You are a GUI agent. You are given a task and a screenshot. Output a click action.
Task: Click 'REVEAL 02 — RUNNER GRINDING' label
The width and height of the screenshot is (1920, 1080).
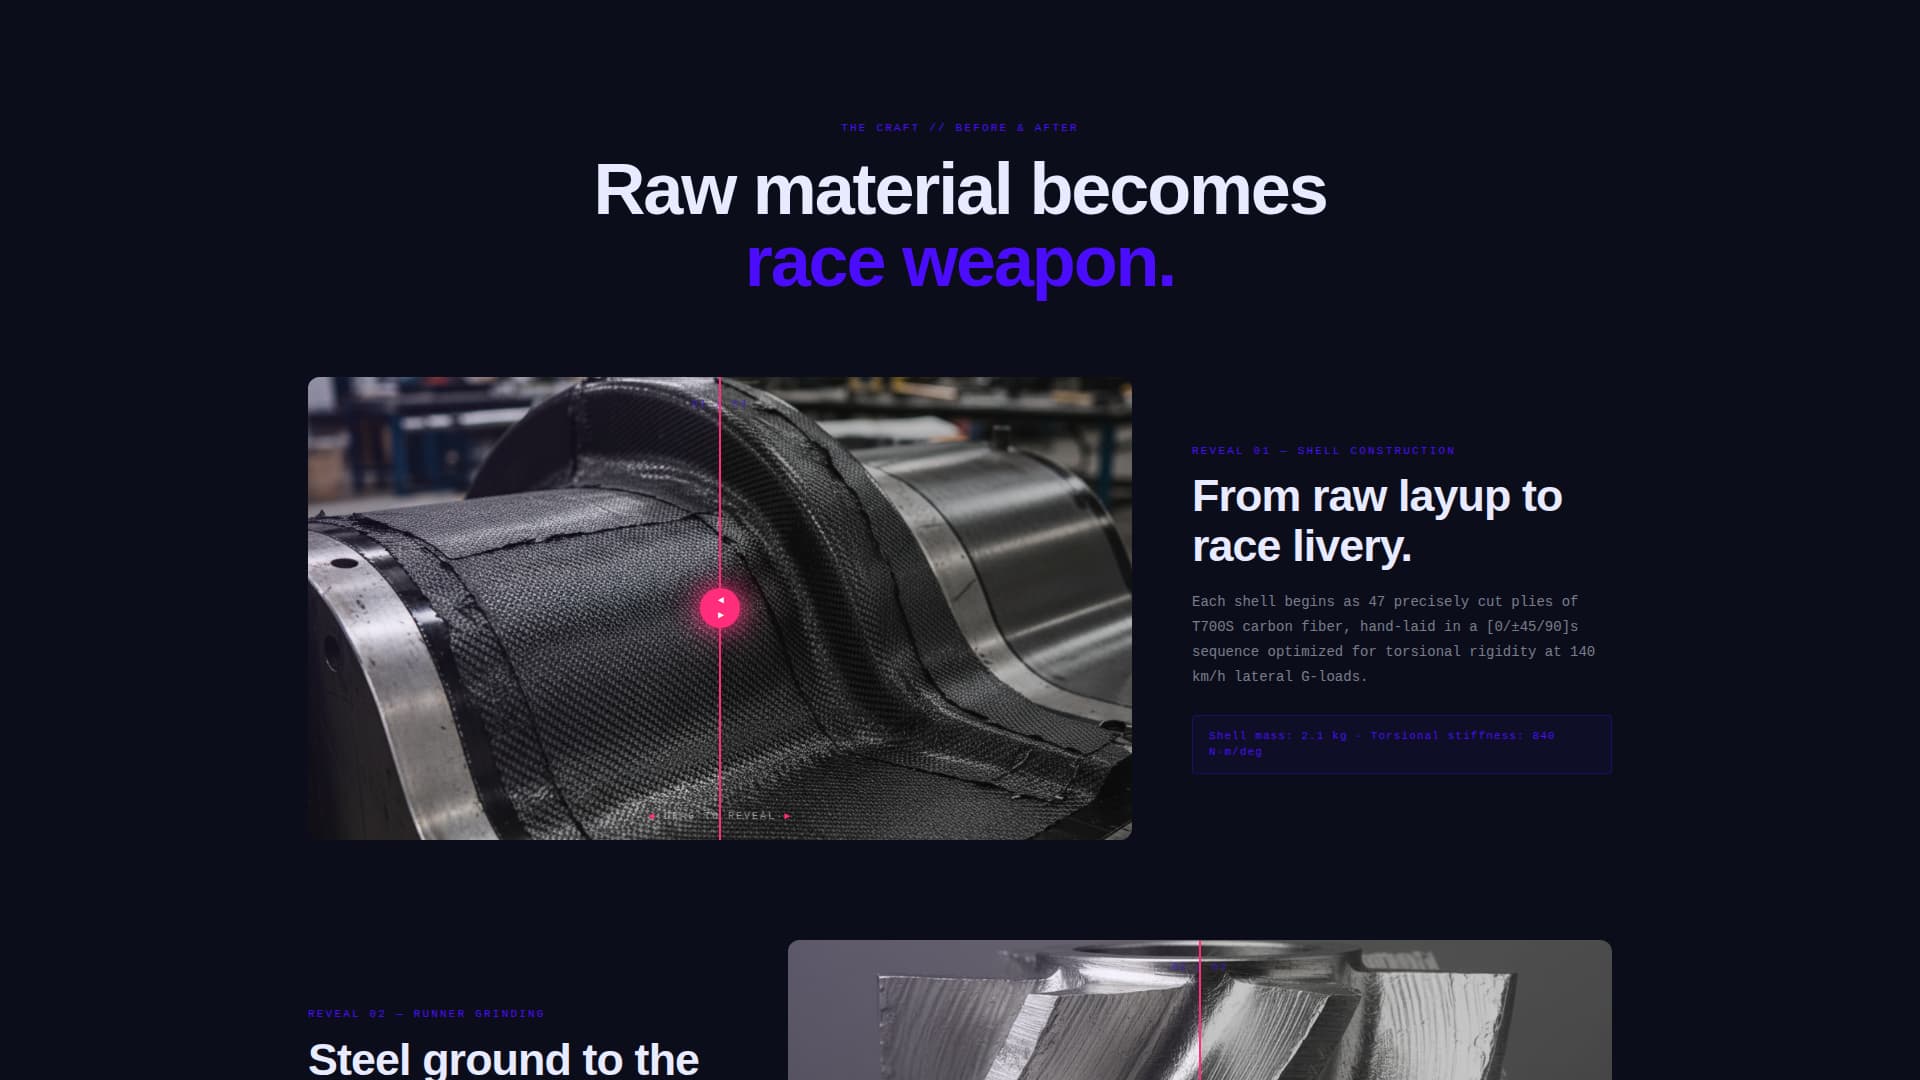426,1014
